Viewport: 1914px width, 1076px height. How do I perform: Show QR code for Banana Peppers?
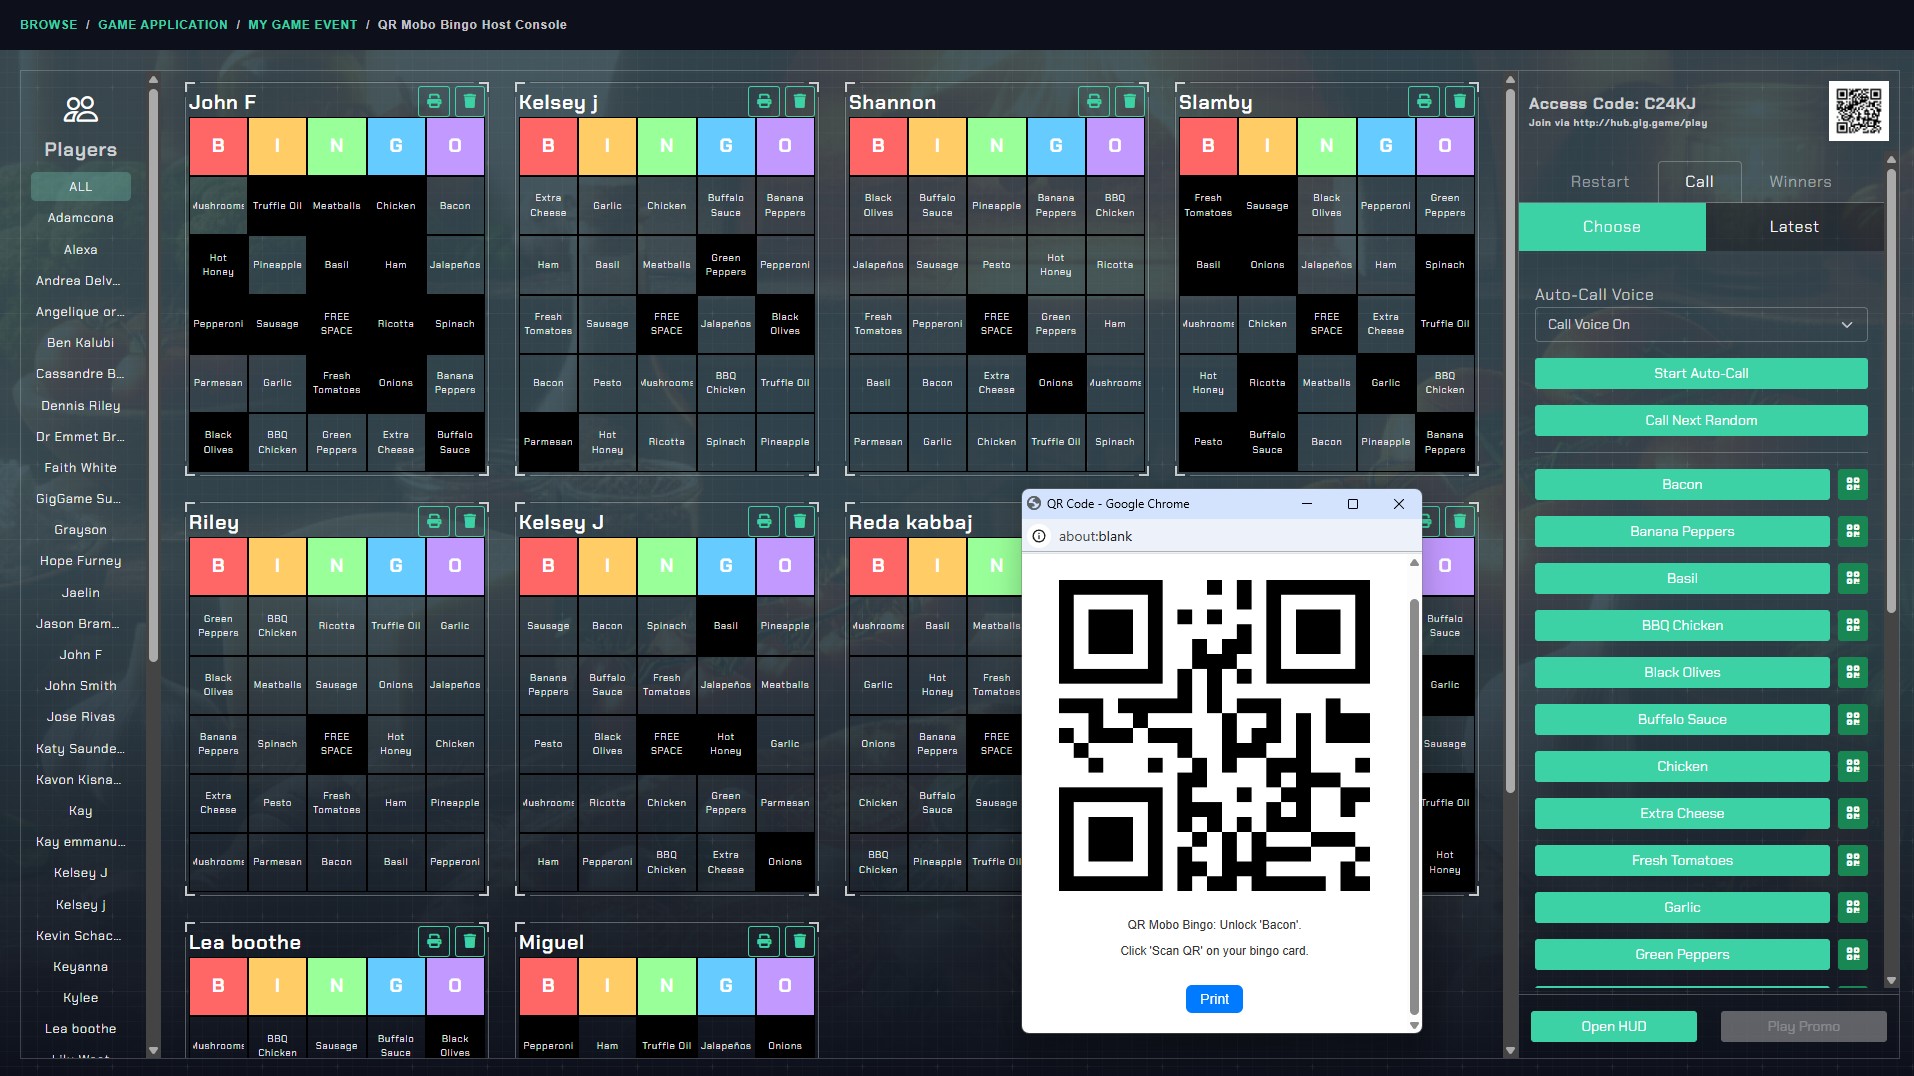(1852, 531)
